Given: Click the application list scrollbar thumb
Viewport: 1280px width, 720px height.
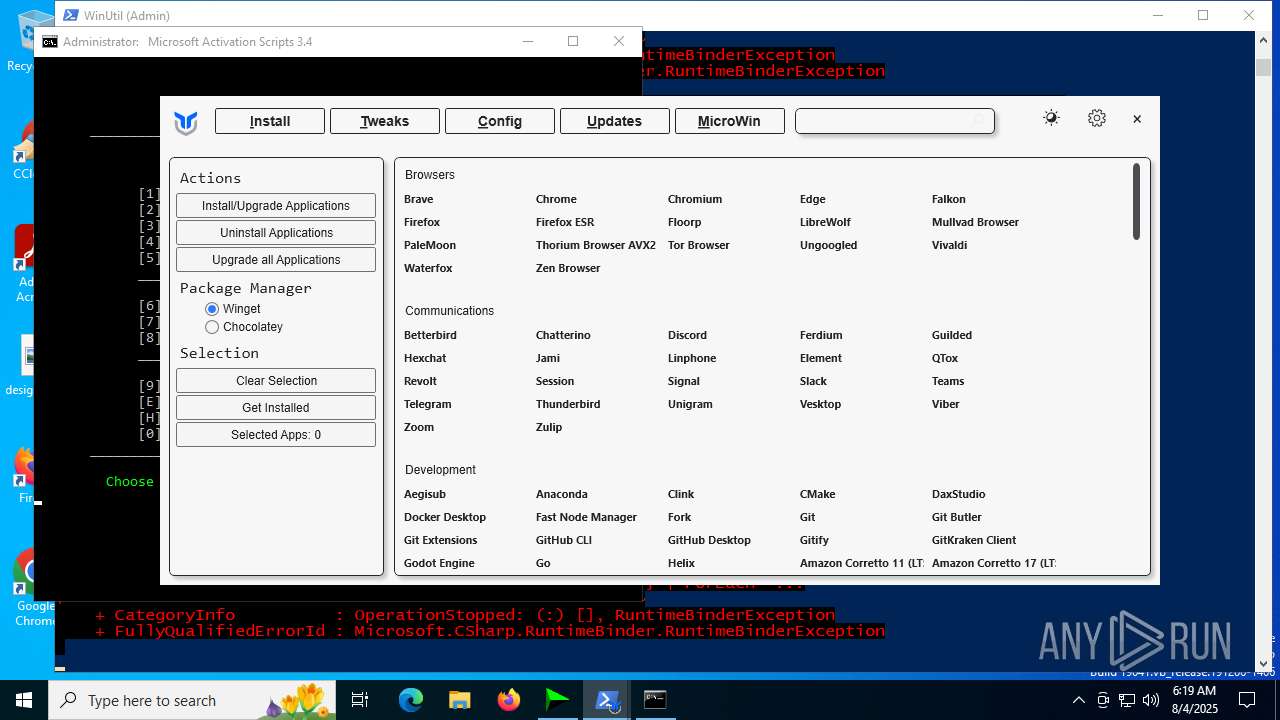Looking at the screenshot, I should [x=1136, y=201].
